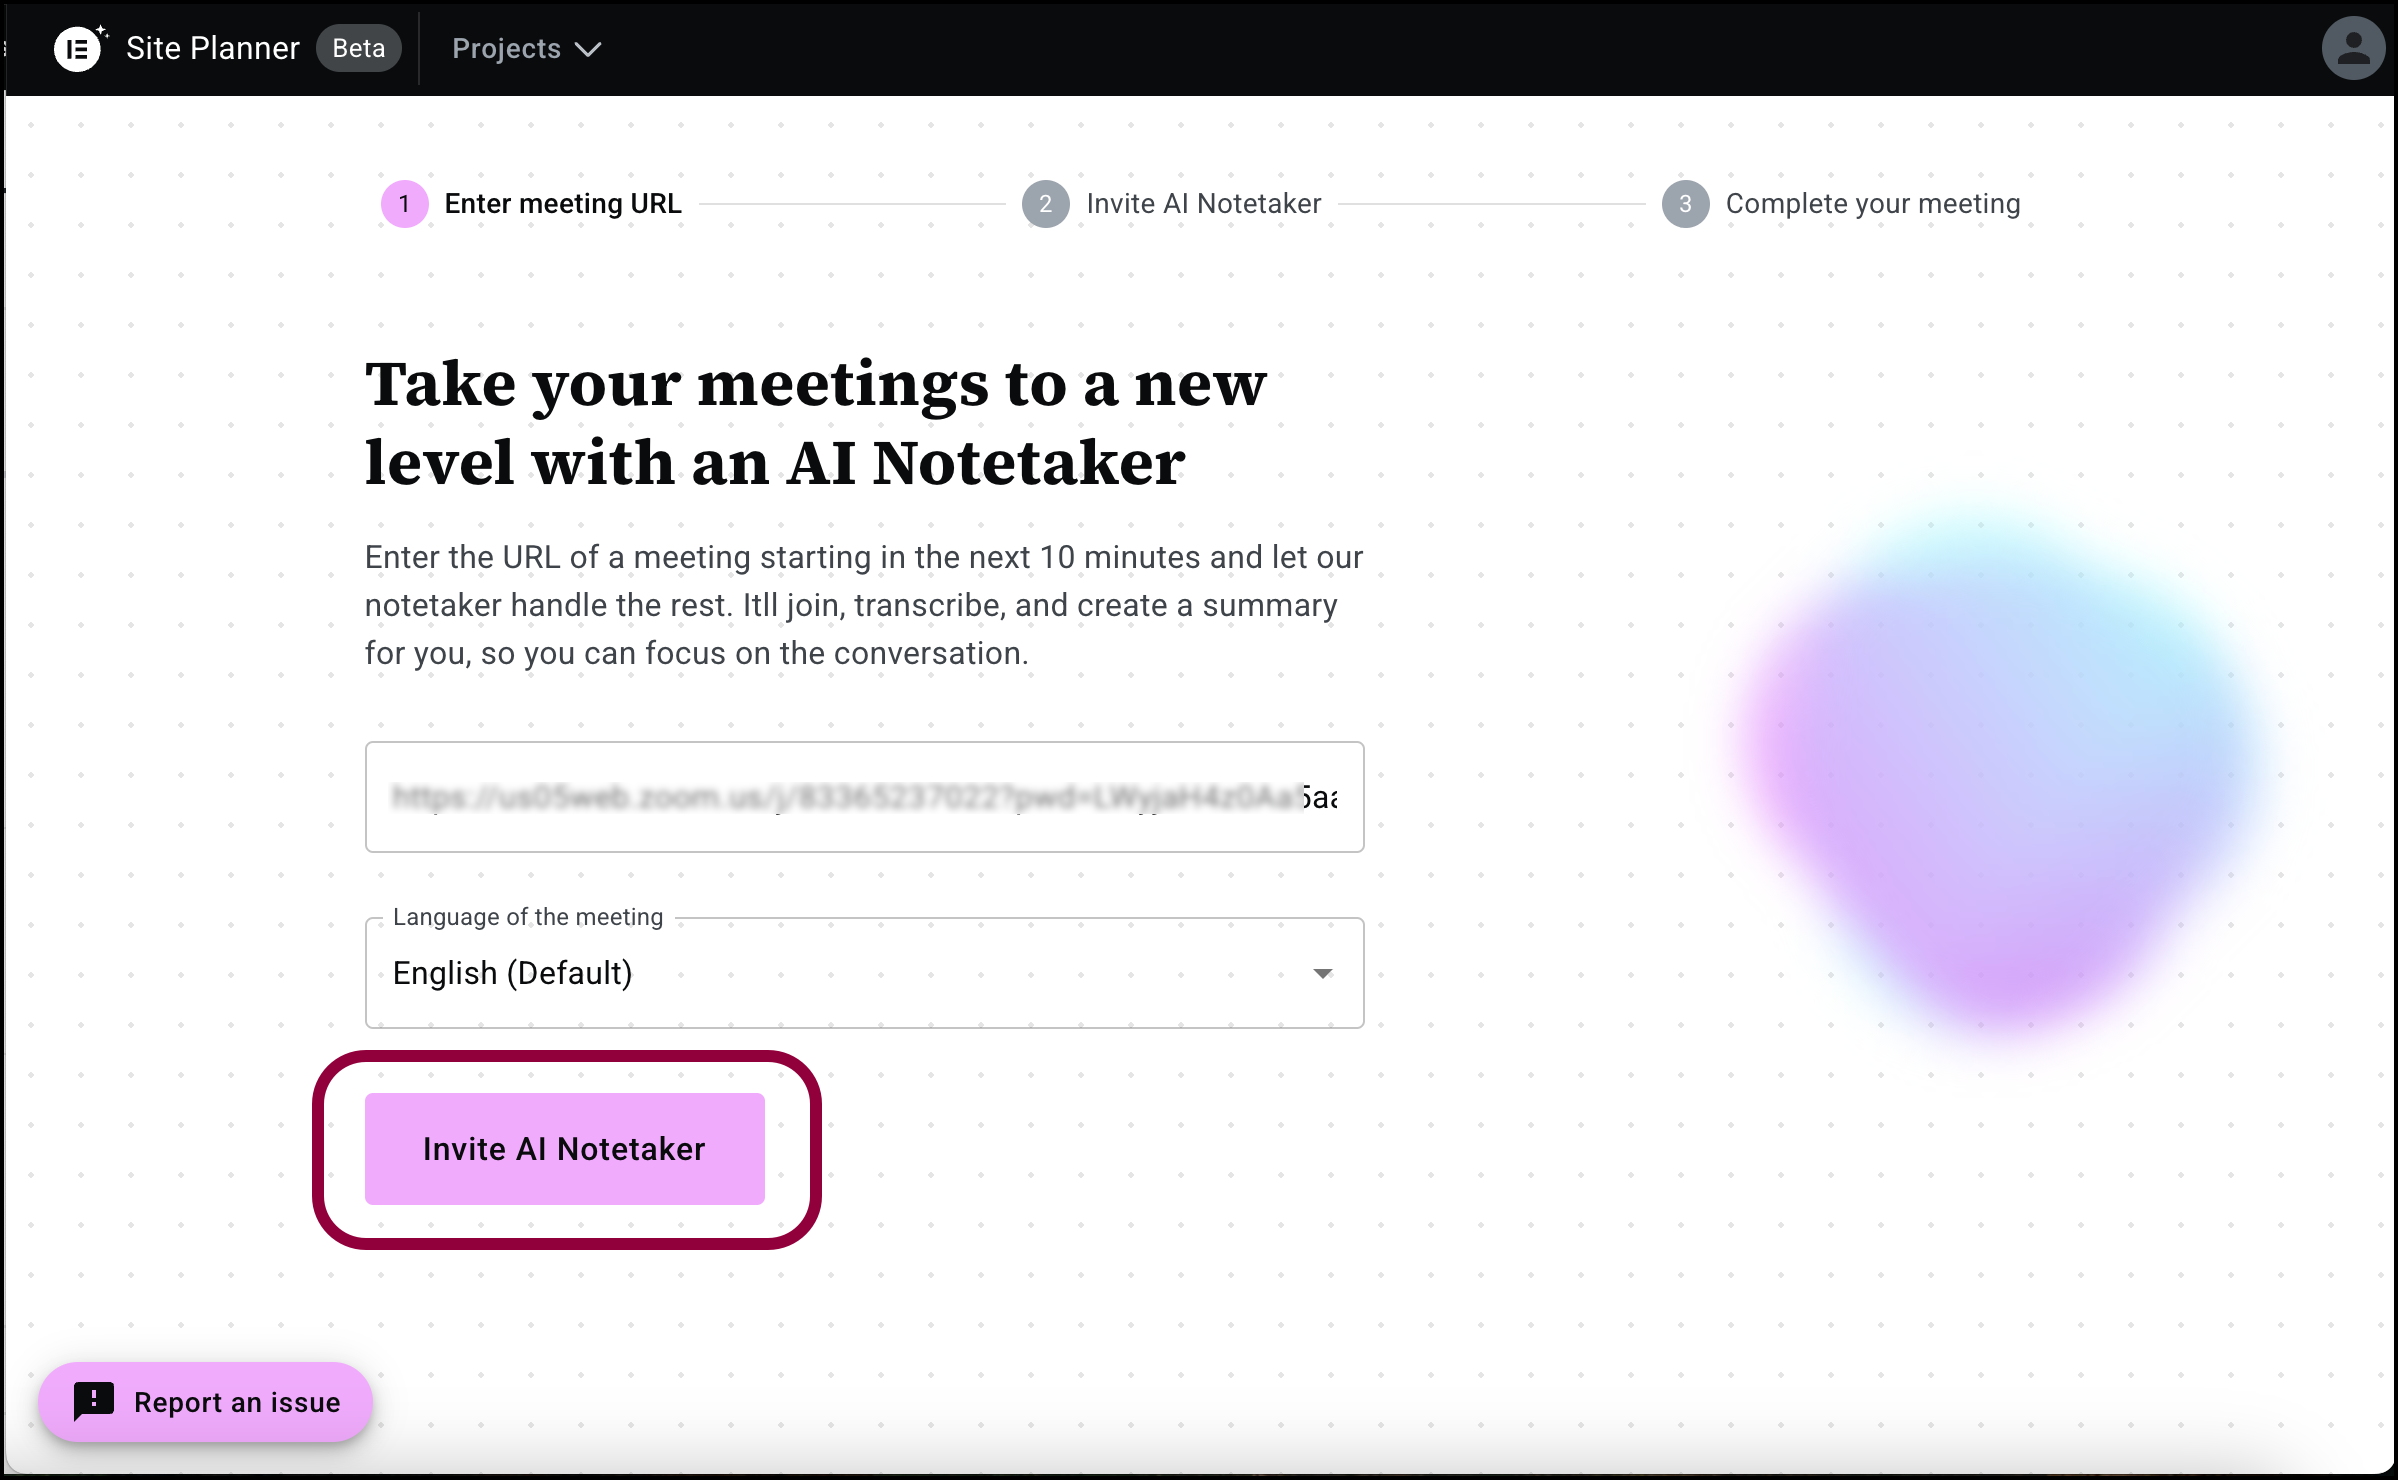Go to Complete your meeting step

(1873, 204)
